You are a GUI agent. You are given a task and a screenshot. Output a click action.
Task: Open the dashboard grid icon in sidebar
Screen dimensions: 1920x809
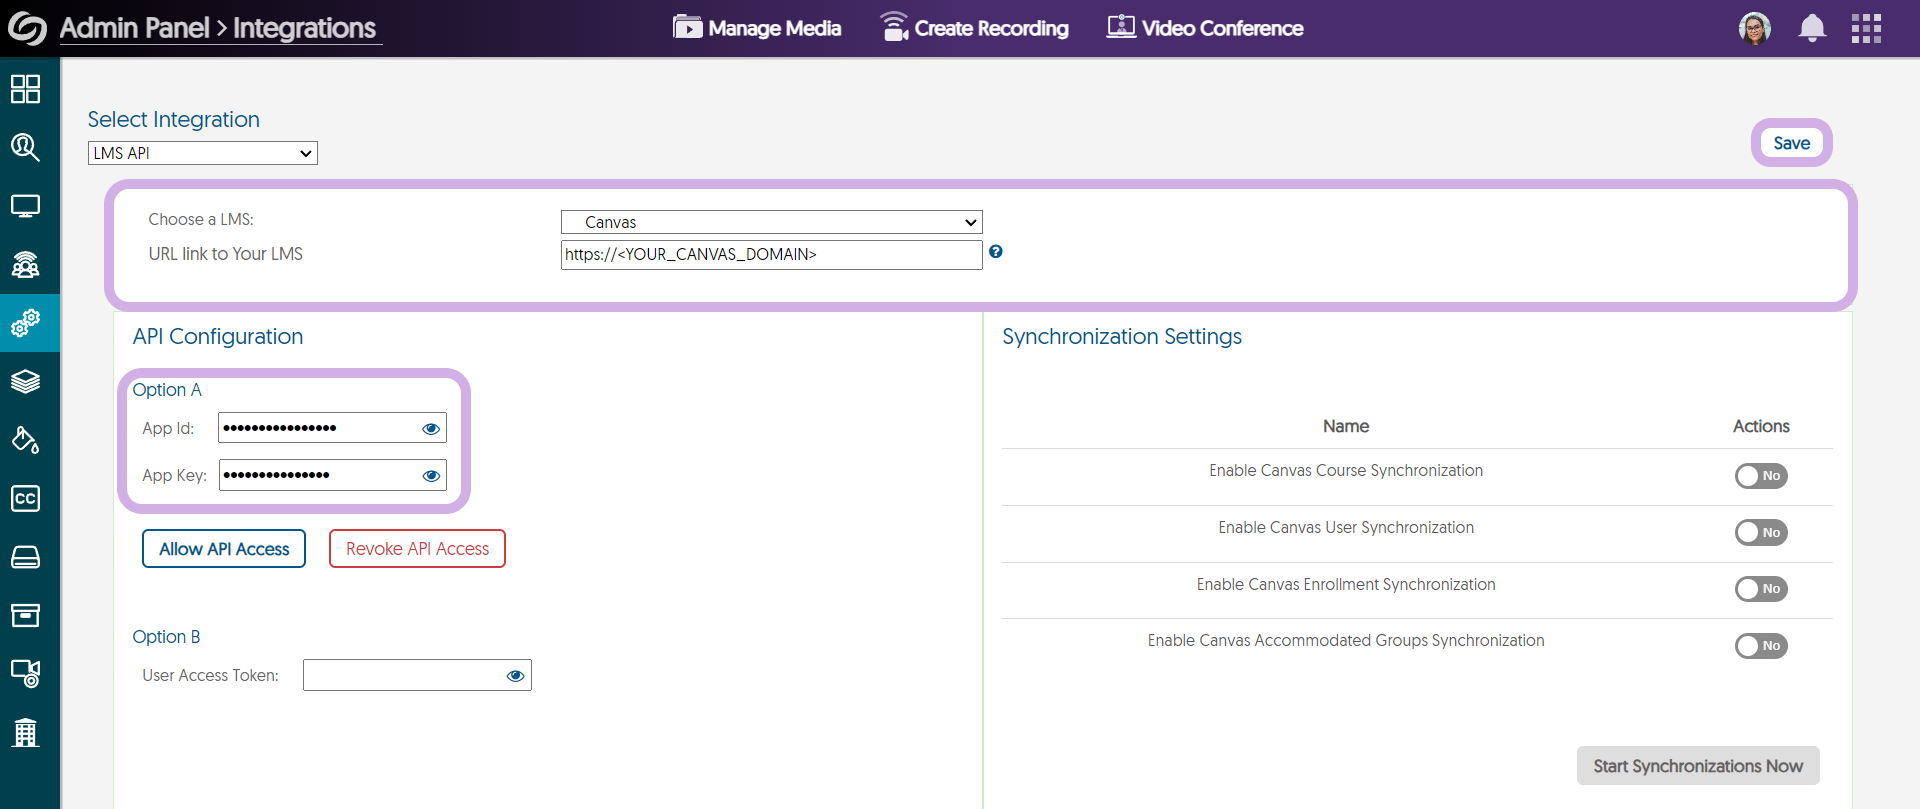tap(25, 89)
